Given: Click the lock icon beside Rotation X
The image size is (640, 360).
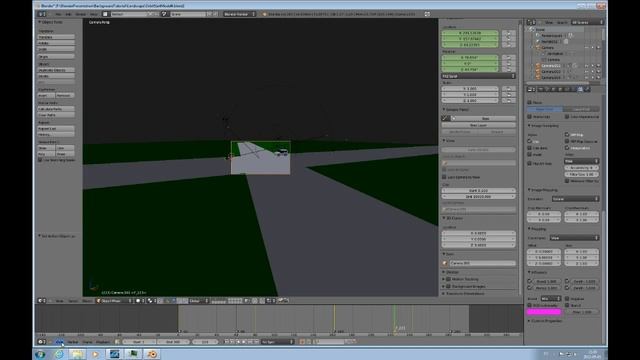Looking at the screenshot, I should click(509, 58).
